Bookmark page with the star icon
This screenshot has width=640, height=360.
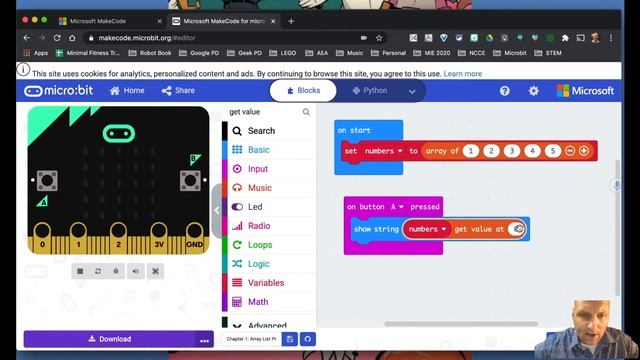coord(379,38)
